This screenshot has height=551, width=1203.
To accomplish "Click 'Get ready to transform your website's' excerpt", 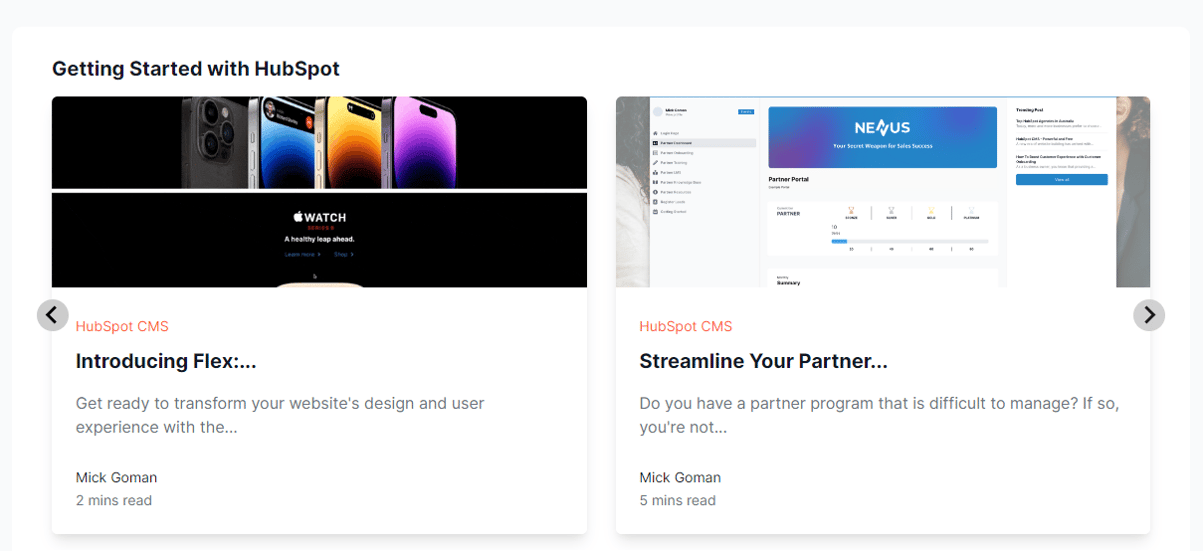I will 280,415.
